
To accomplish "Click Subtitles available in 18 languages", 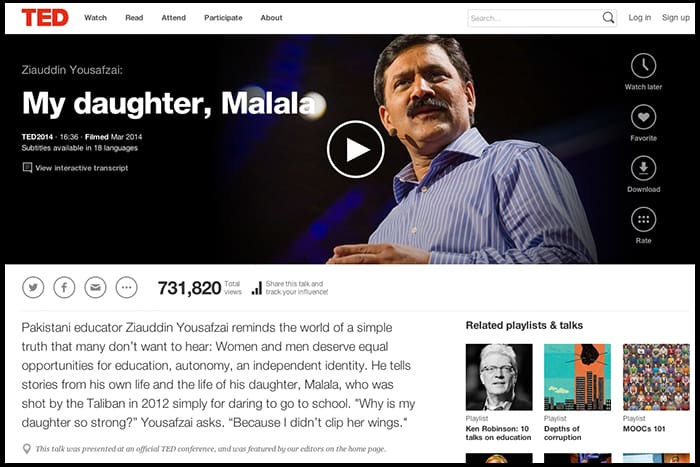I will click(79, 148).
